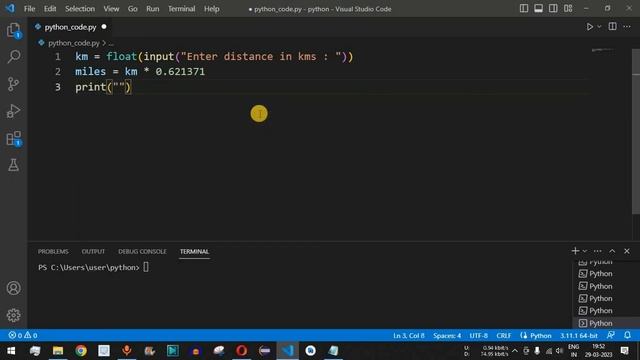Open the View menu

[111, 9]
